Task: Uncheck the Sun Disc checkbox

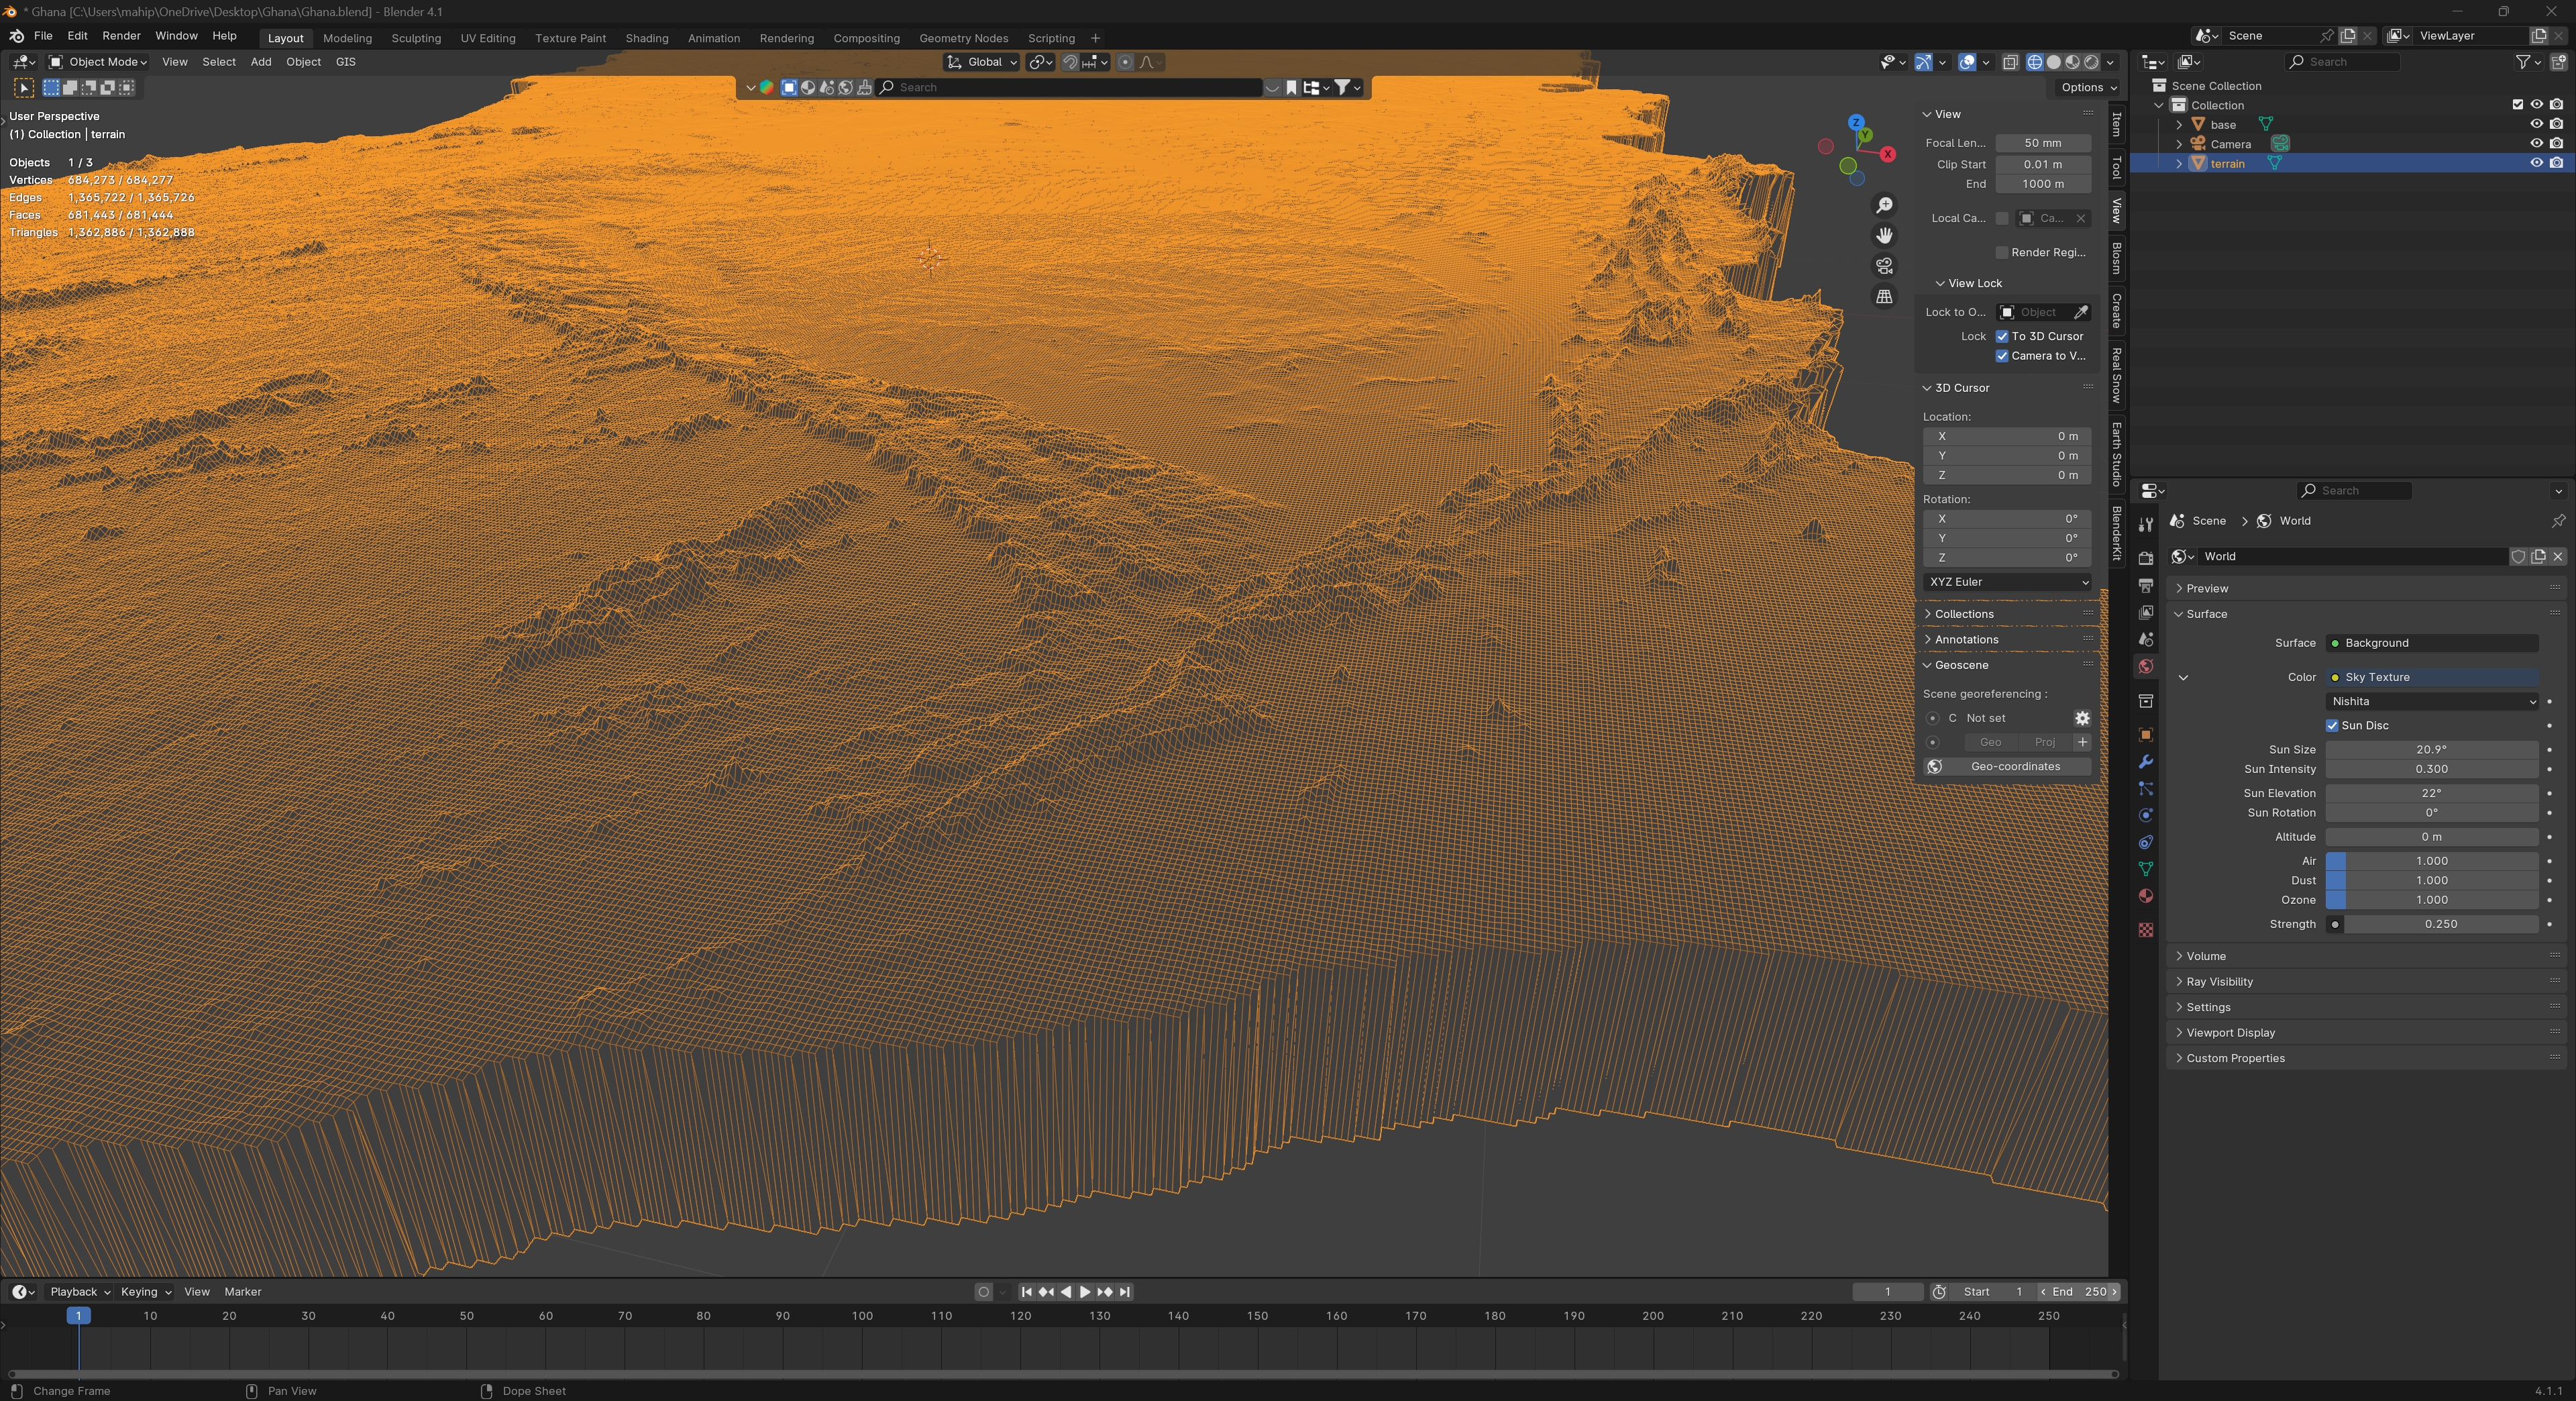Action: pyautogui.click(x=2332, y=726)
